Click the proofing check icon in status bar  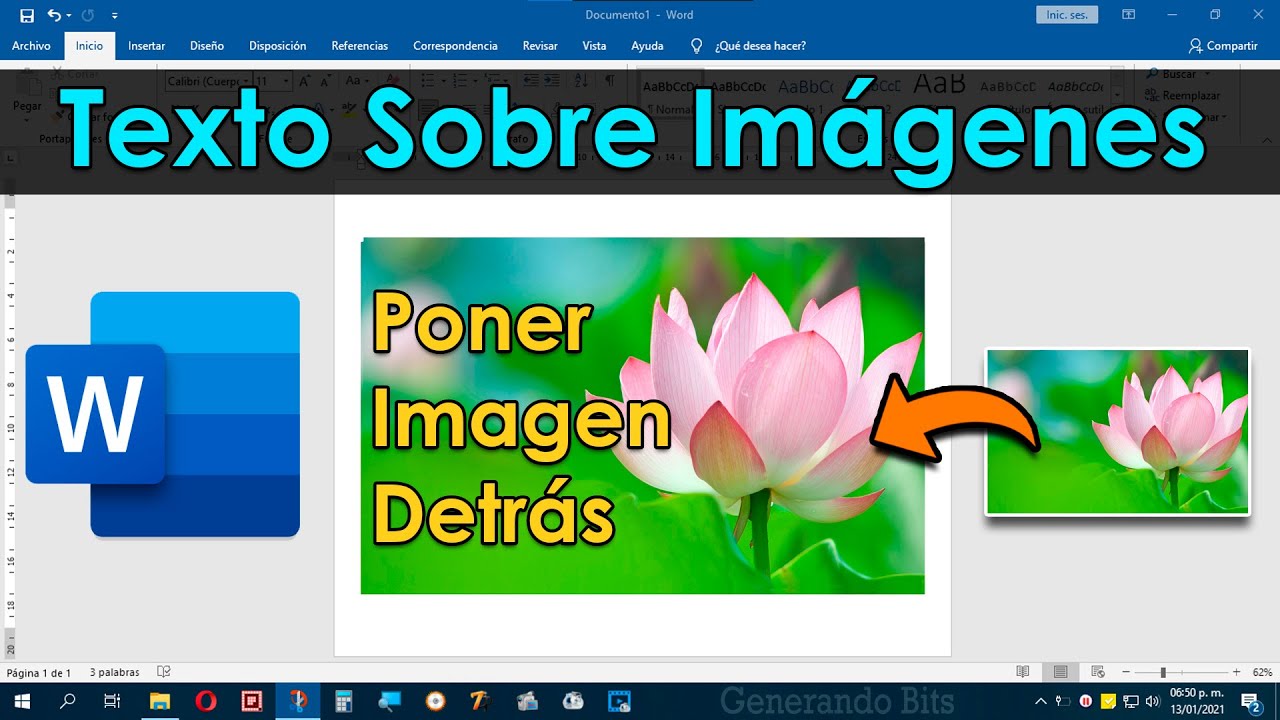(x=164, y=672)
